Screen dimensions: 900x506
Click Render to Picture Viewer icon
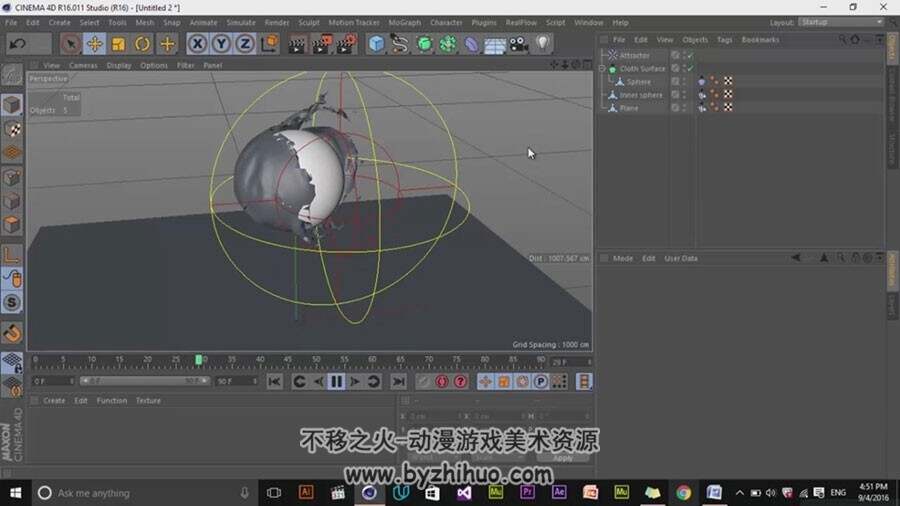(322, 44)
